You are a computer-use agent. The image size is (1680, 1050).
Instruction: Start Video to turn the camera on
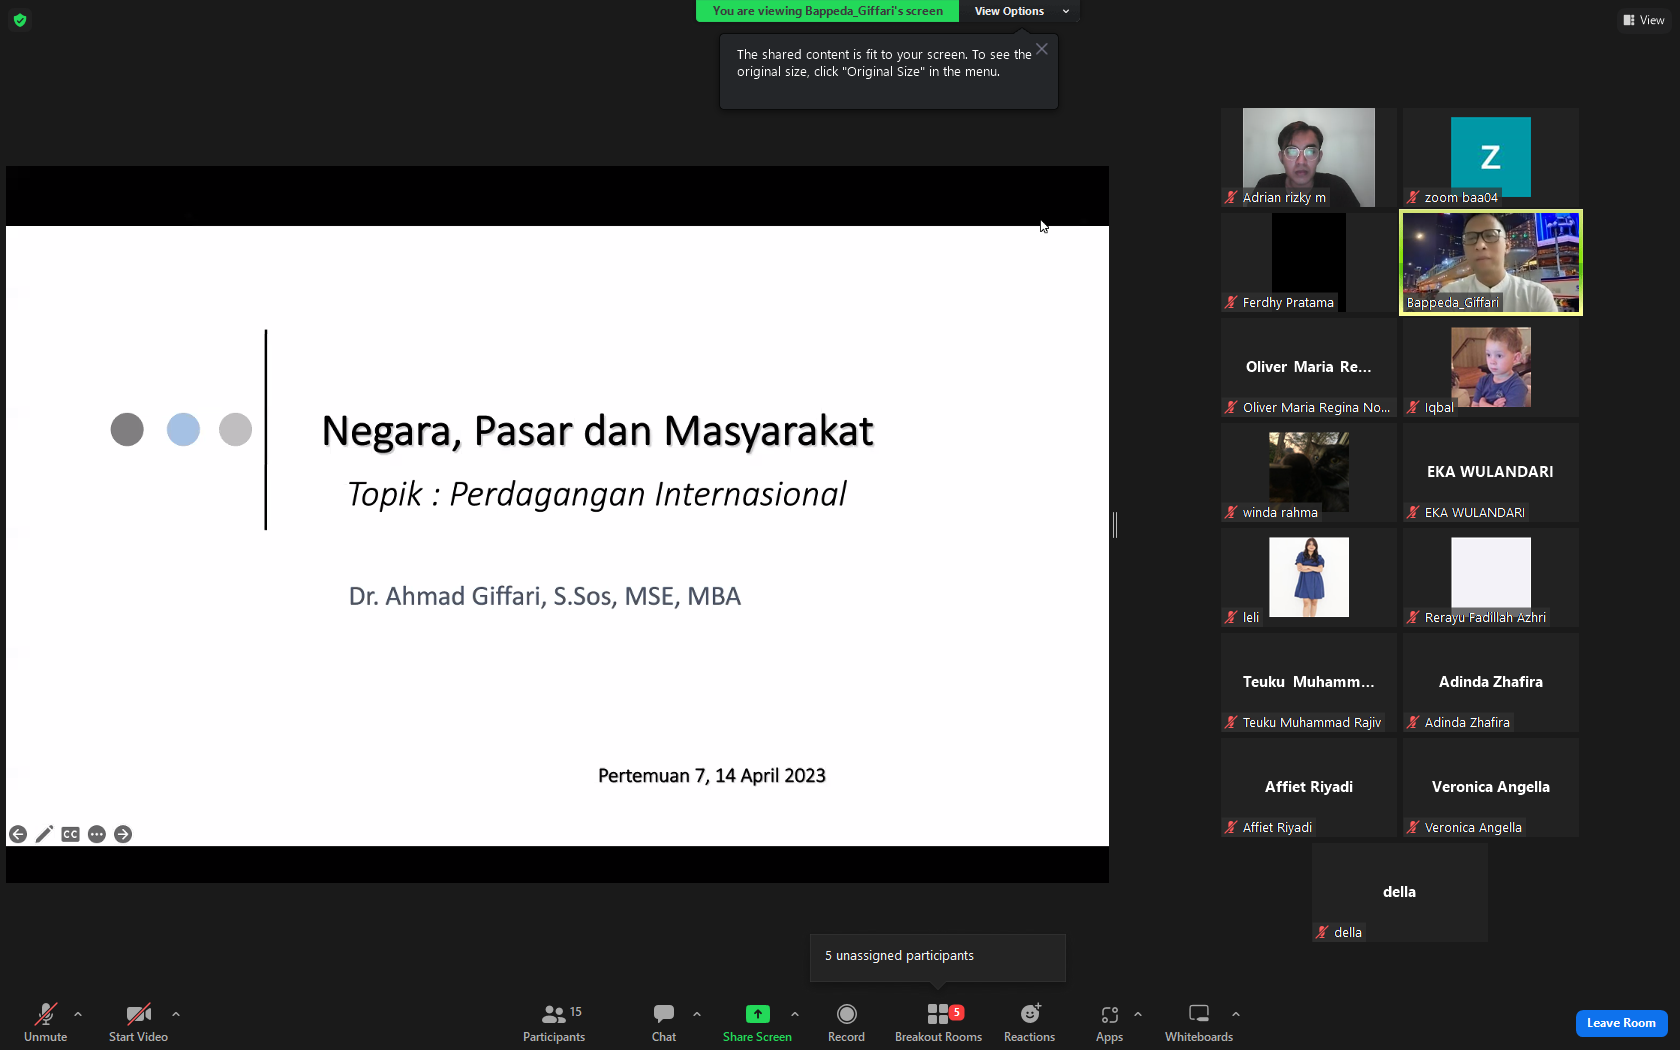(138, 1023)
